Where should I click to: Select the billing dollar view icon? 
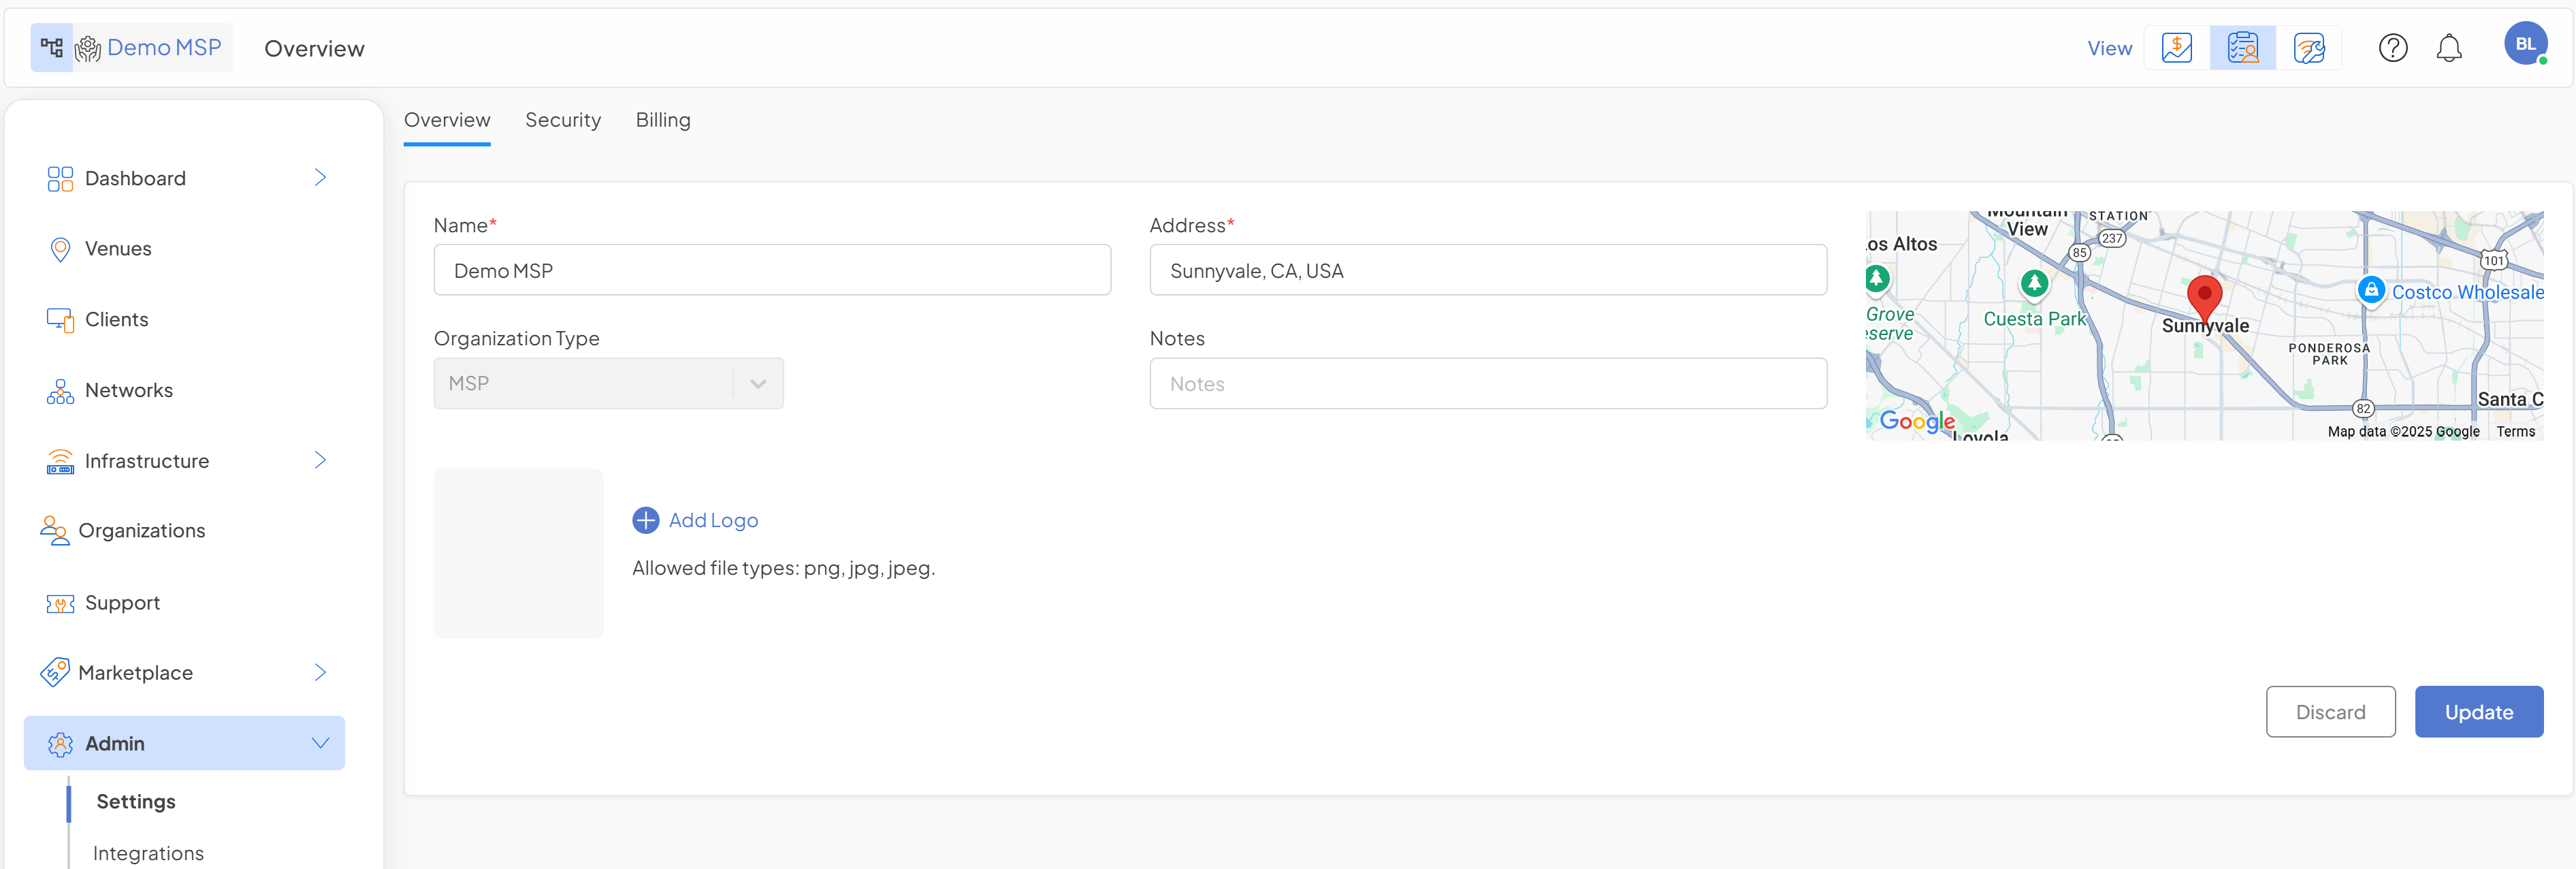(2176, 48)
